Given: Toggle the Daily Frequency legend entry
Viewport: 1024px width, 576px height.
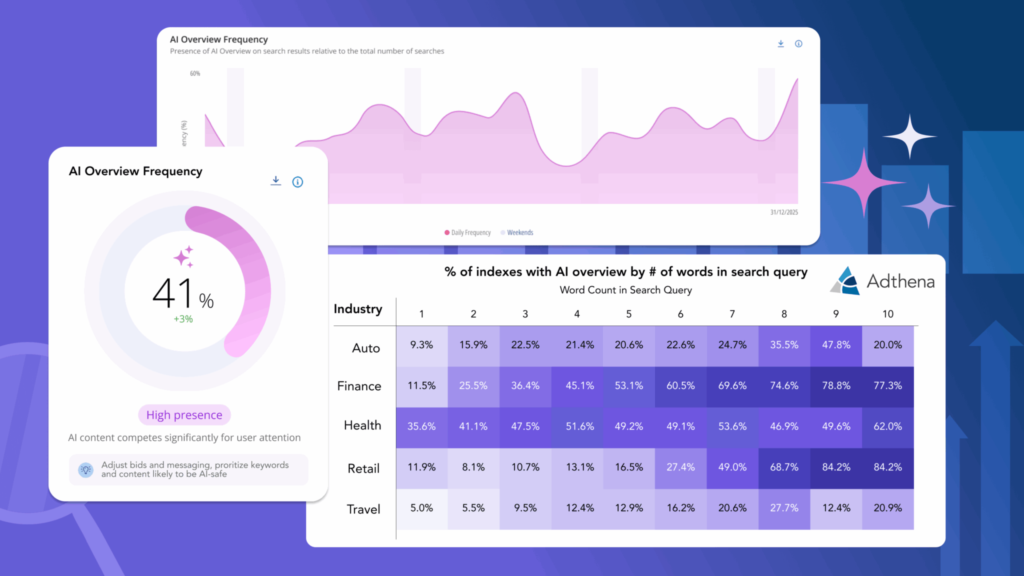Looking at the screenshot, I should click(x=470, y=231).
